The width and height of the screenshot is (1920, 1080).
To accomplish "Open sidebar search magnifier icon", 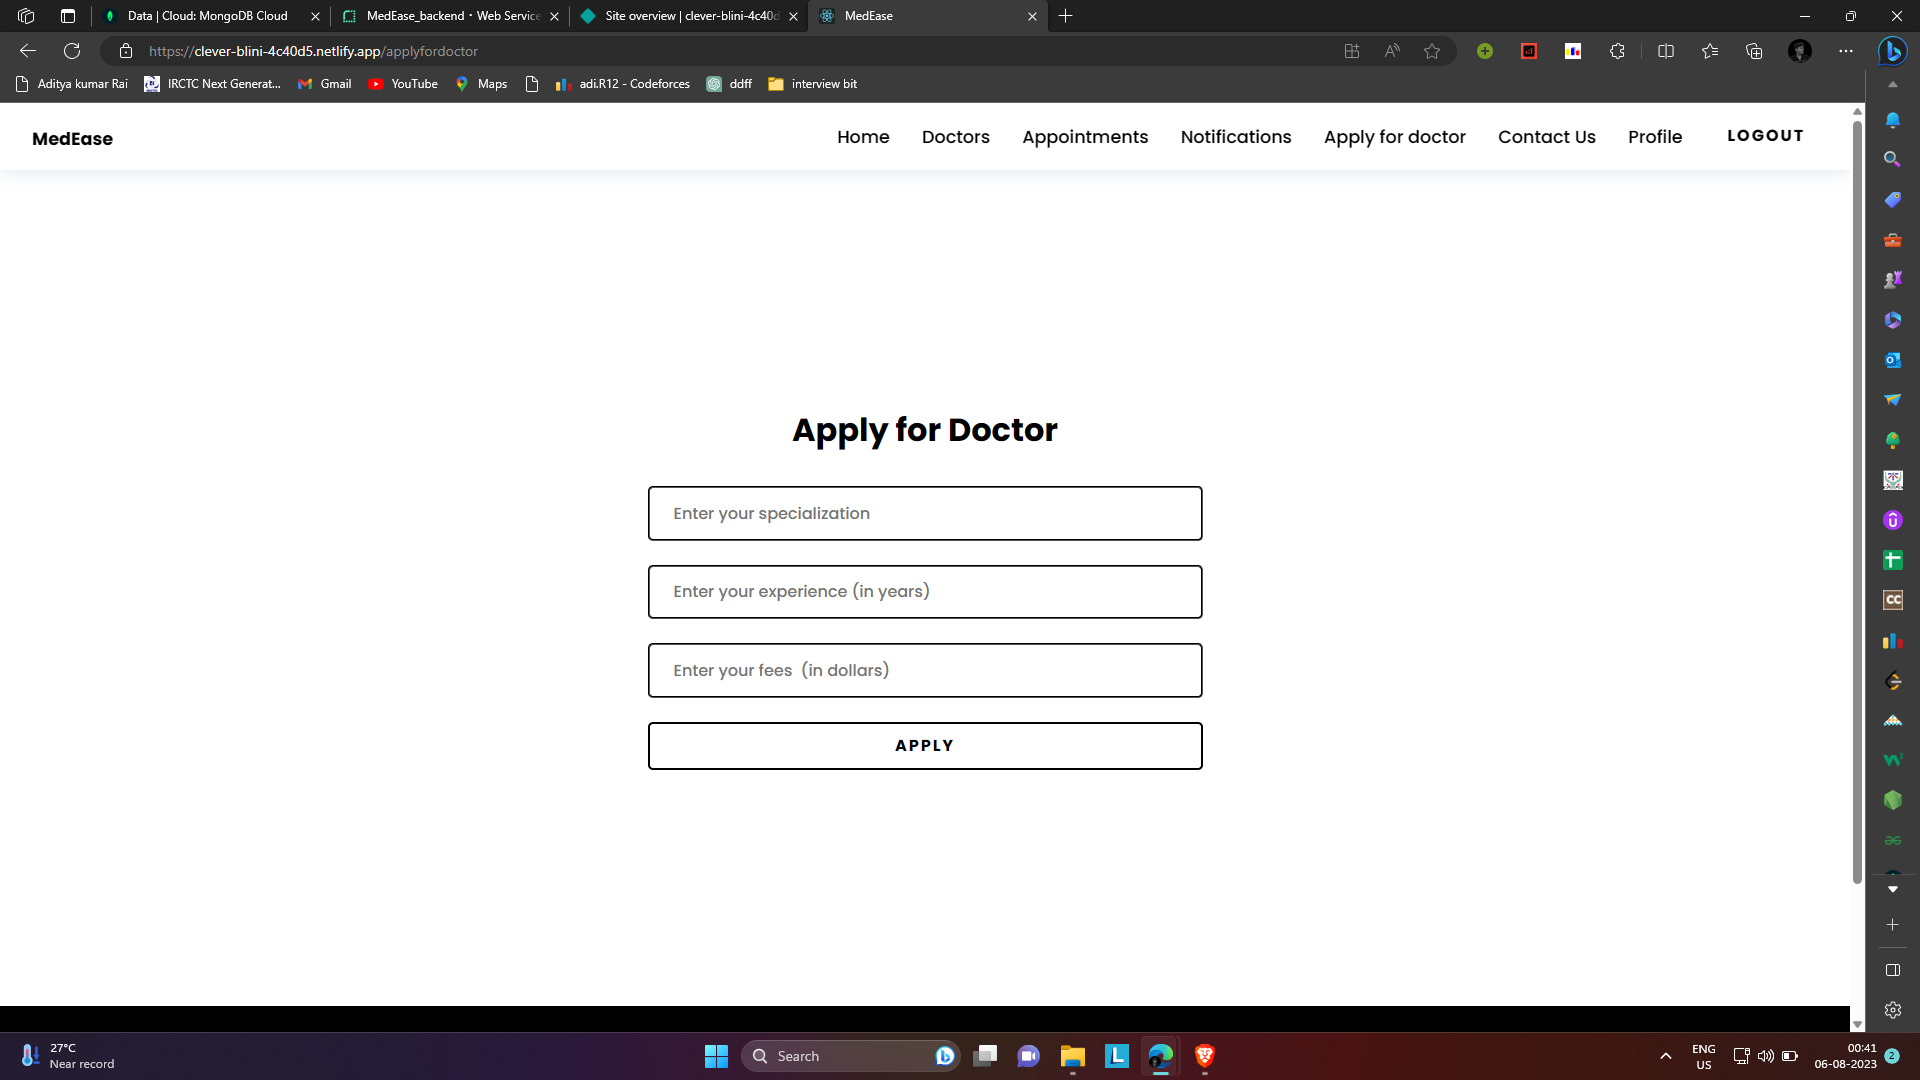I will point(1892,159).
